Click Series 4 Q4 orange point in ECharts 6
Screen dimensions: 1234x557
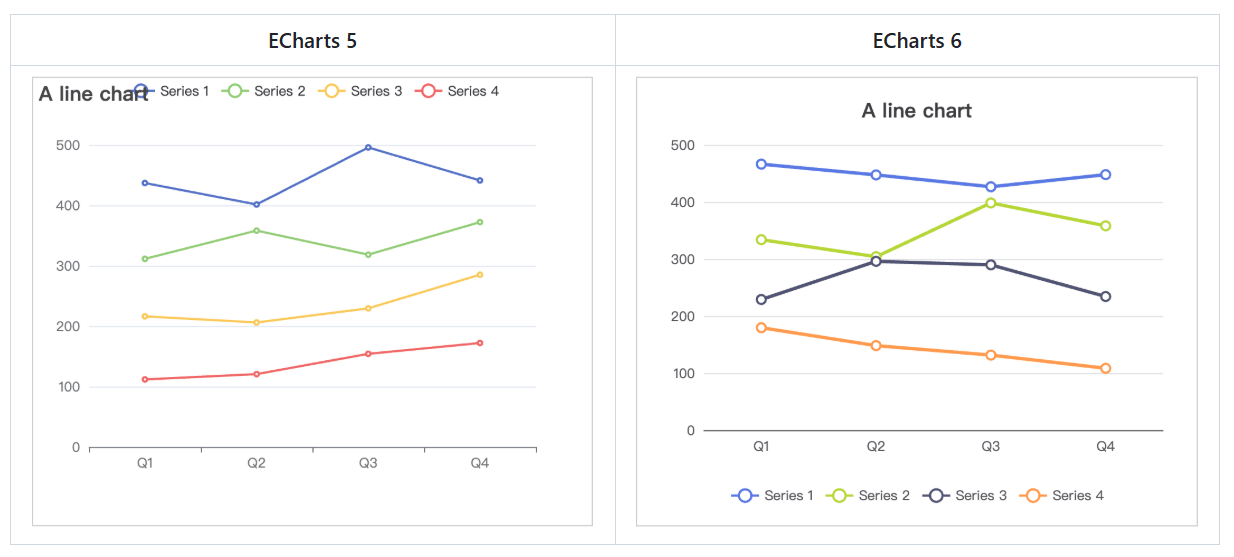[x=1105, y=368]
